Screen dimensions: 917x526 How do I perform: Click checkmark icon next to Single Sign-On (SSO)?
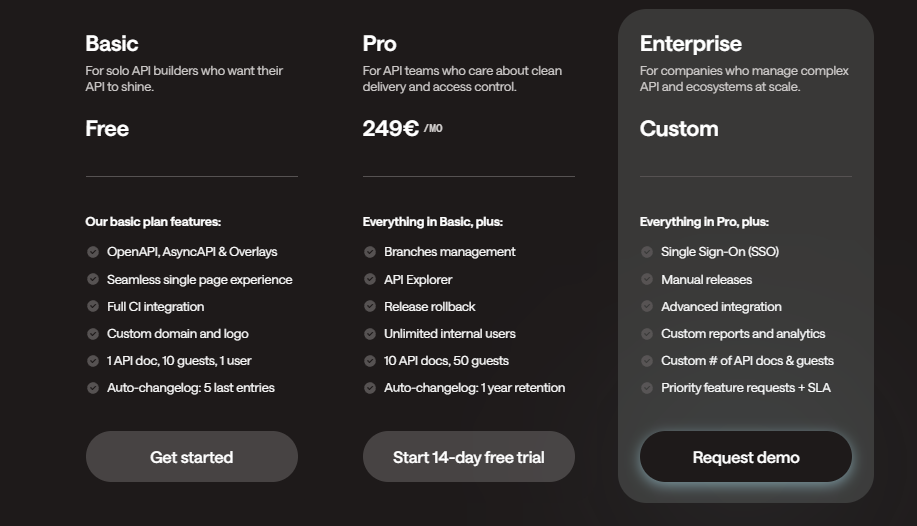(x=647, y=252)
